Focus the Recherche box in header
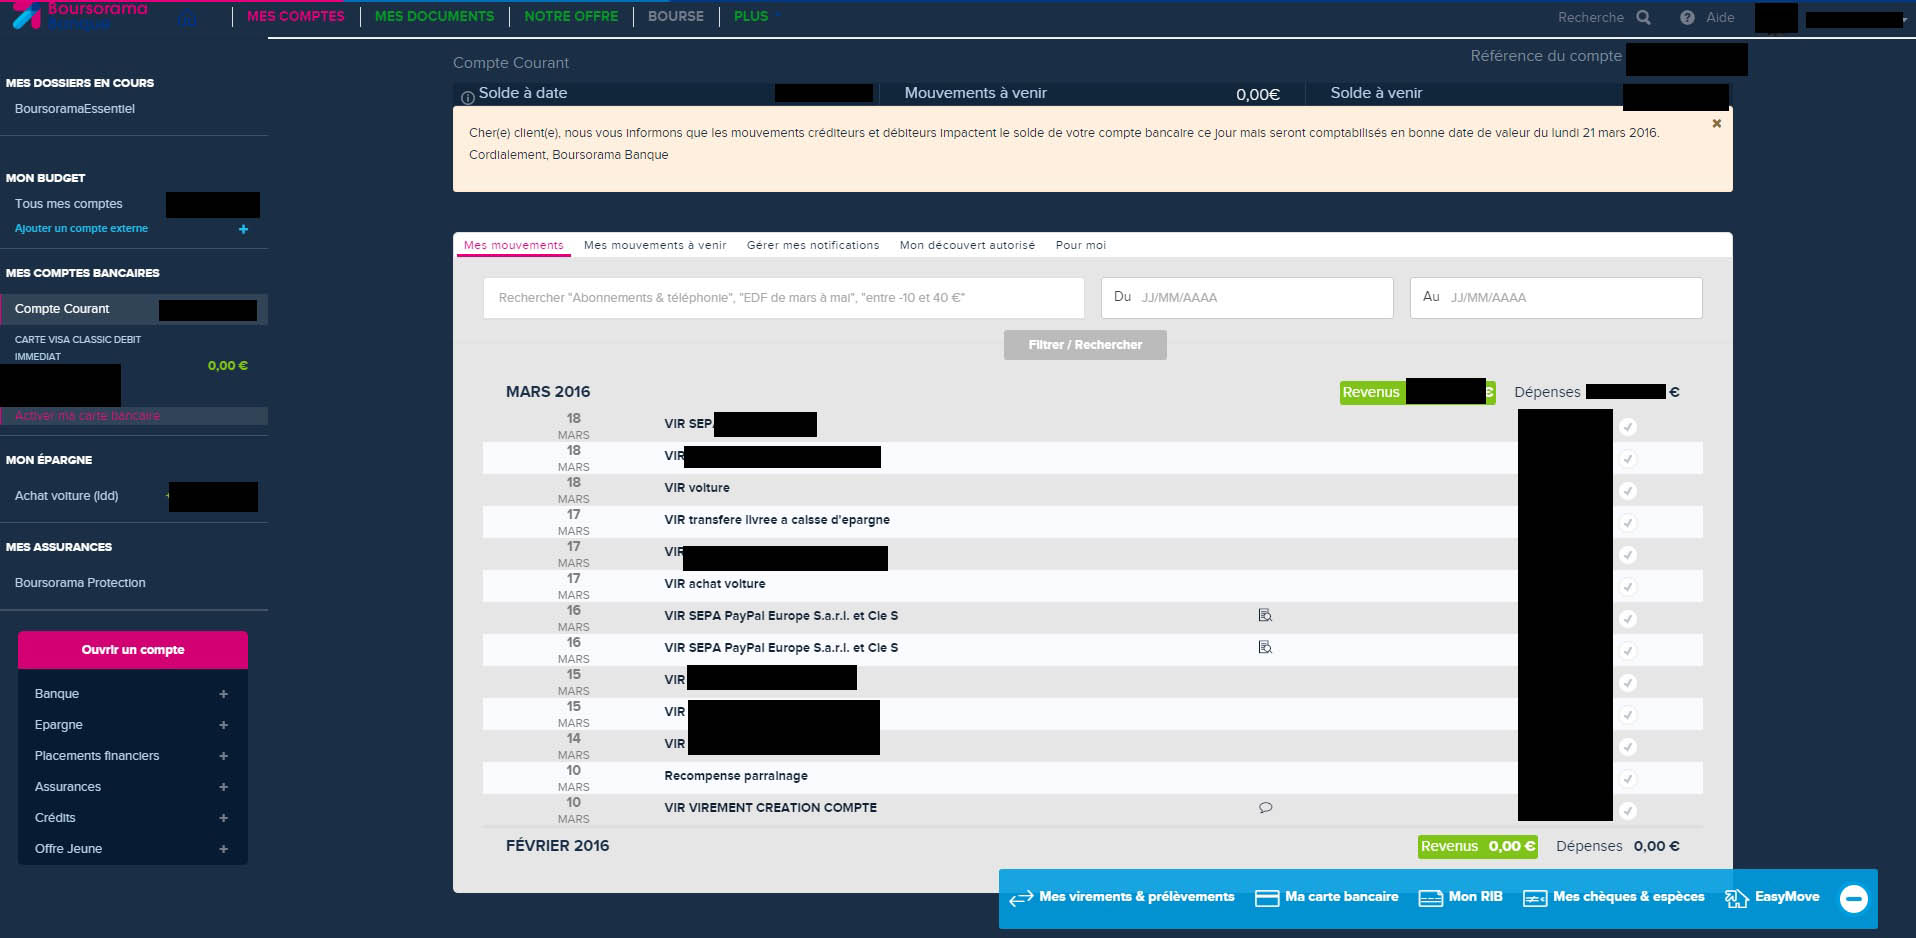 click(x=1591, y=17)
